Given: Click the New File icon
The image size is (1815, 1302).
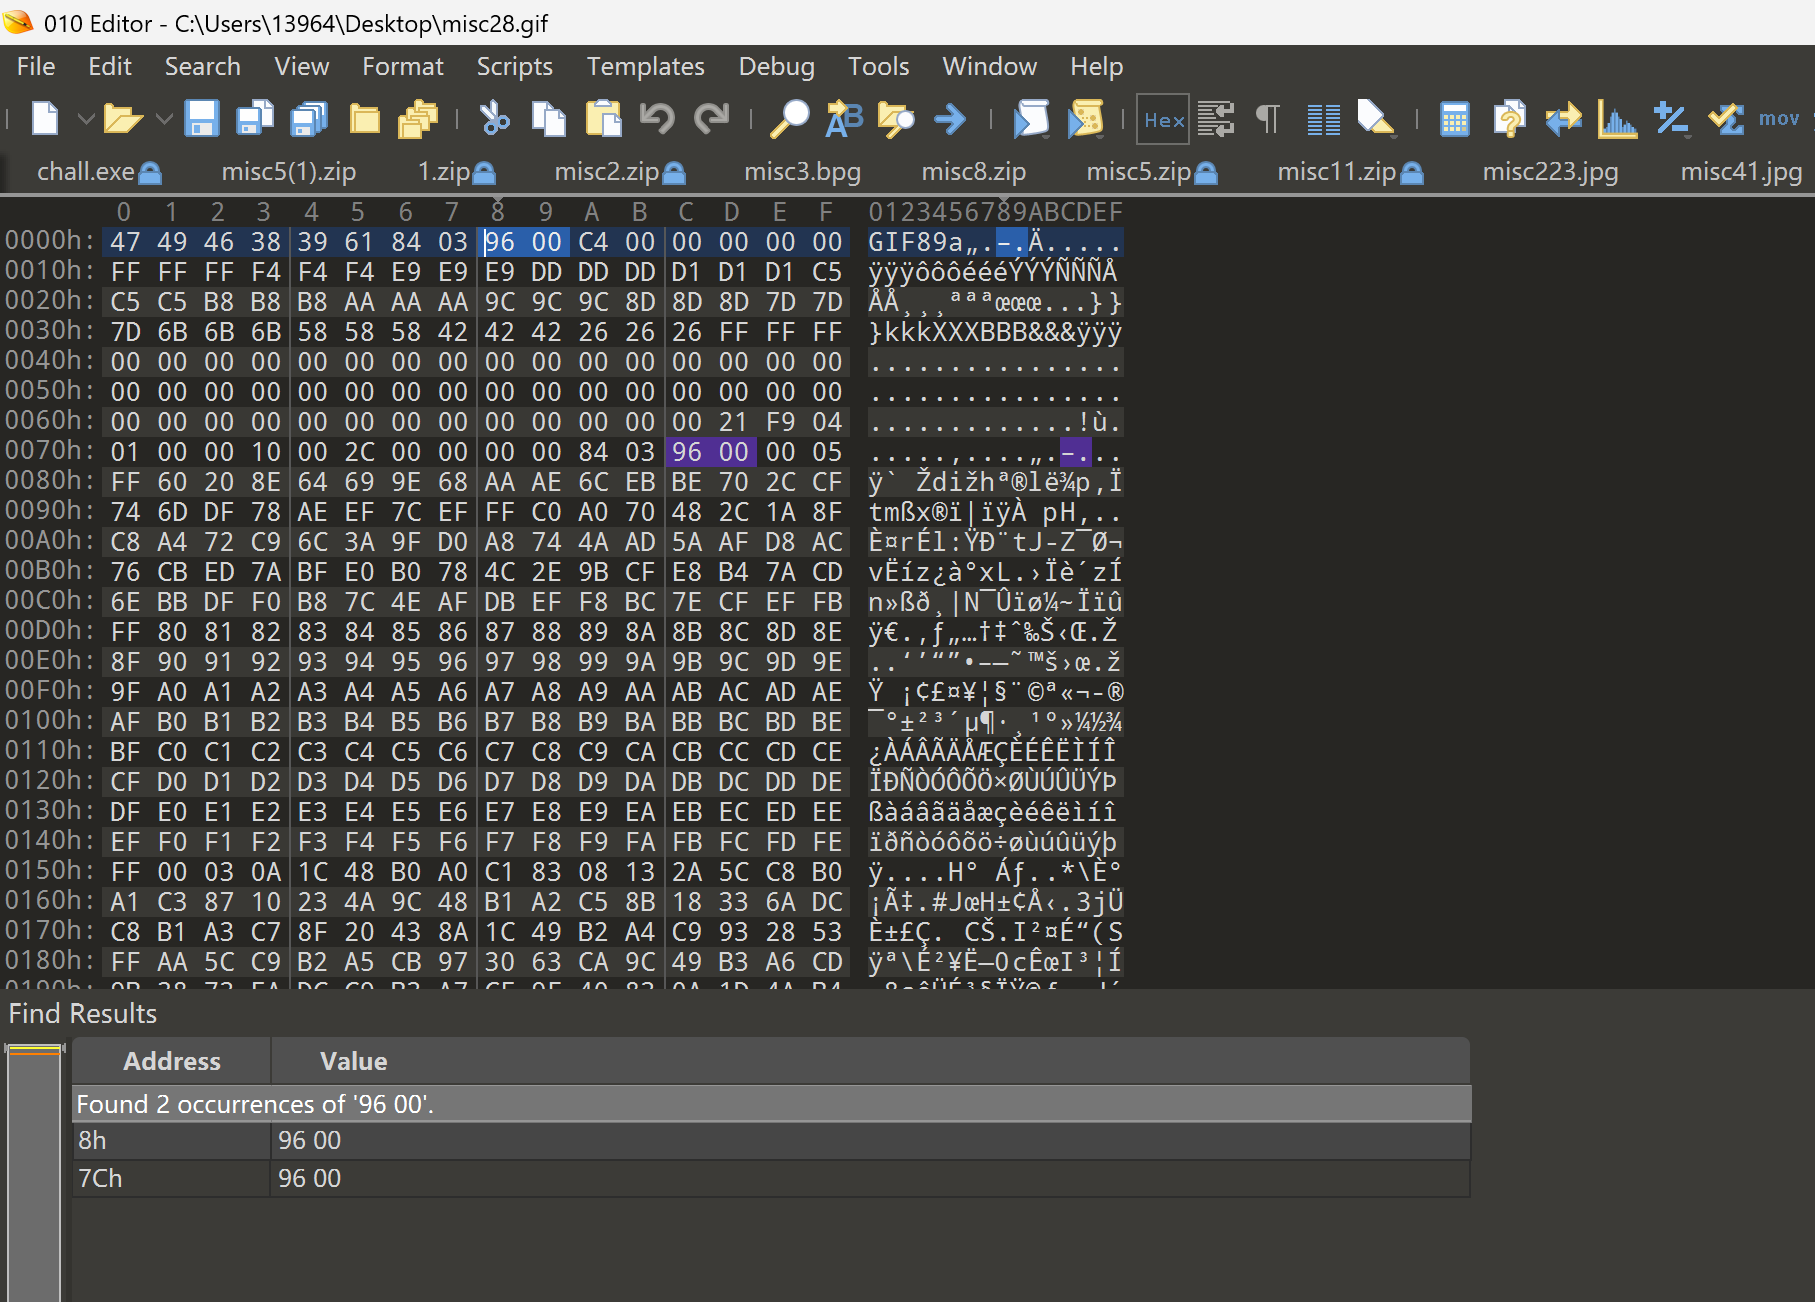Looking at the screenshot, I should (45, 119).
